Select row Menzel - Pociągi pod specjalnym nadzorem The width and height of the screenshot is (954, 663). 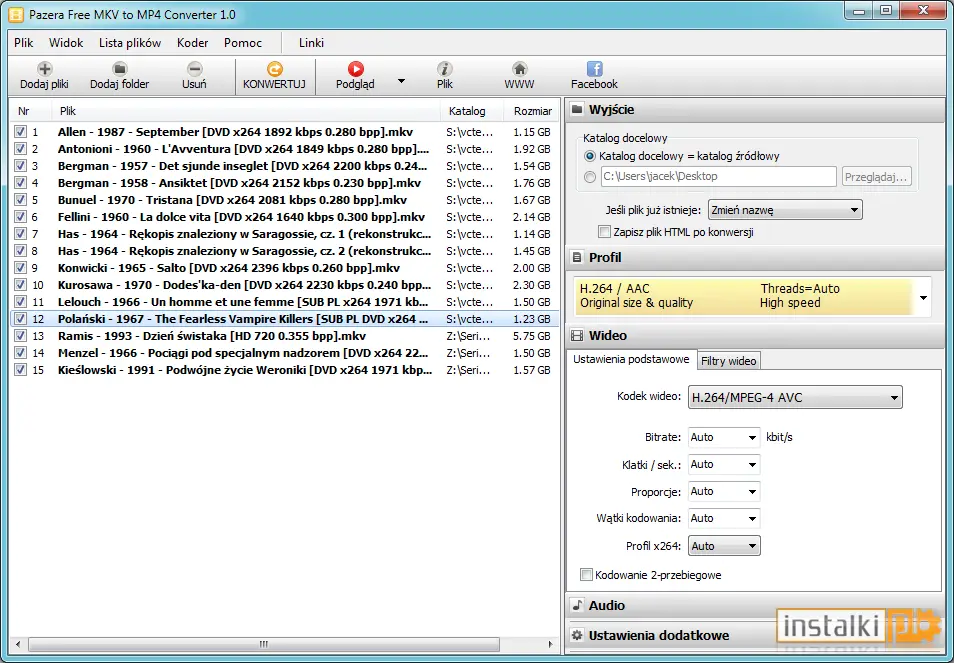285,353
